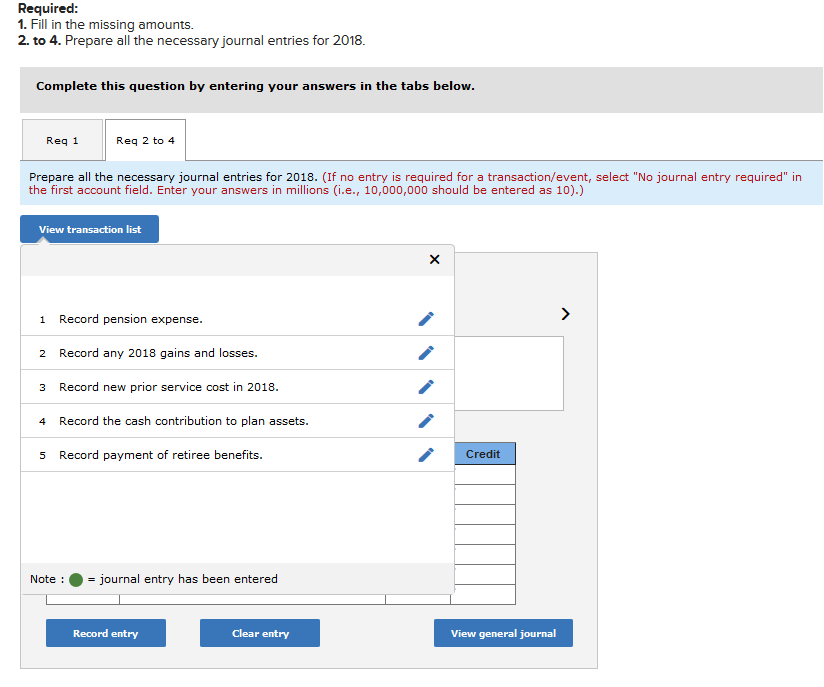The width and height of the screenshot is (824, 687).
Task: Click the last Credit input cell
Action: 485,594
